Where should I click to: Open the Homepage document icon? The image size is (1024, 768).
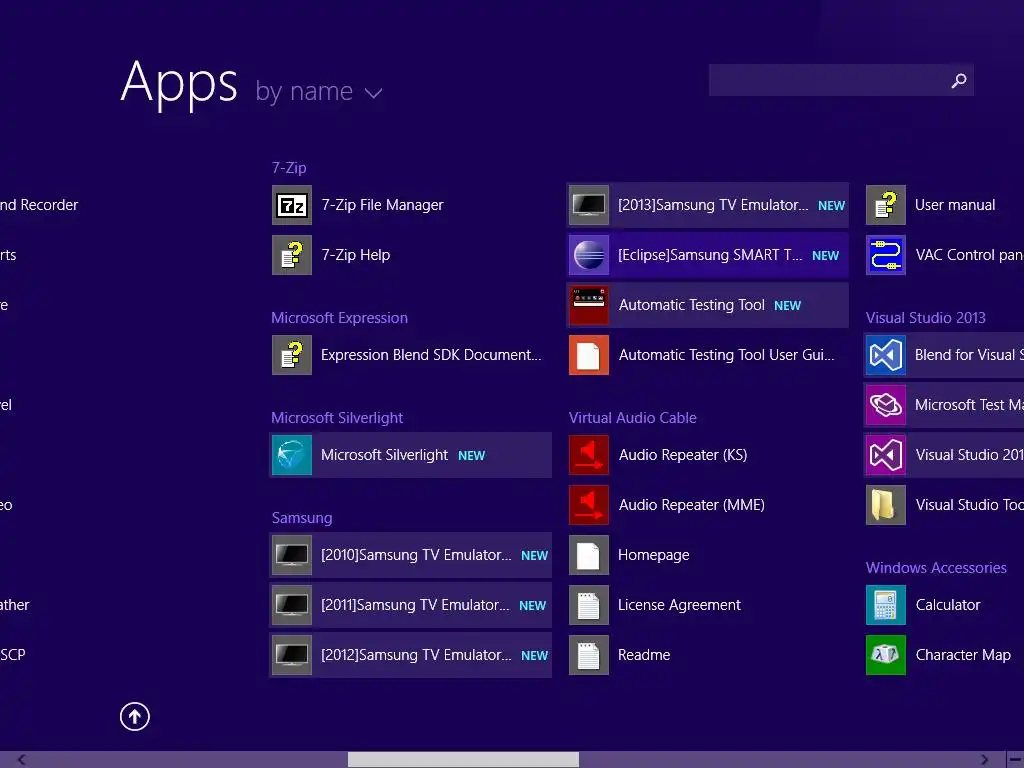point(588,555)
